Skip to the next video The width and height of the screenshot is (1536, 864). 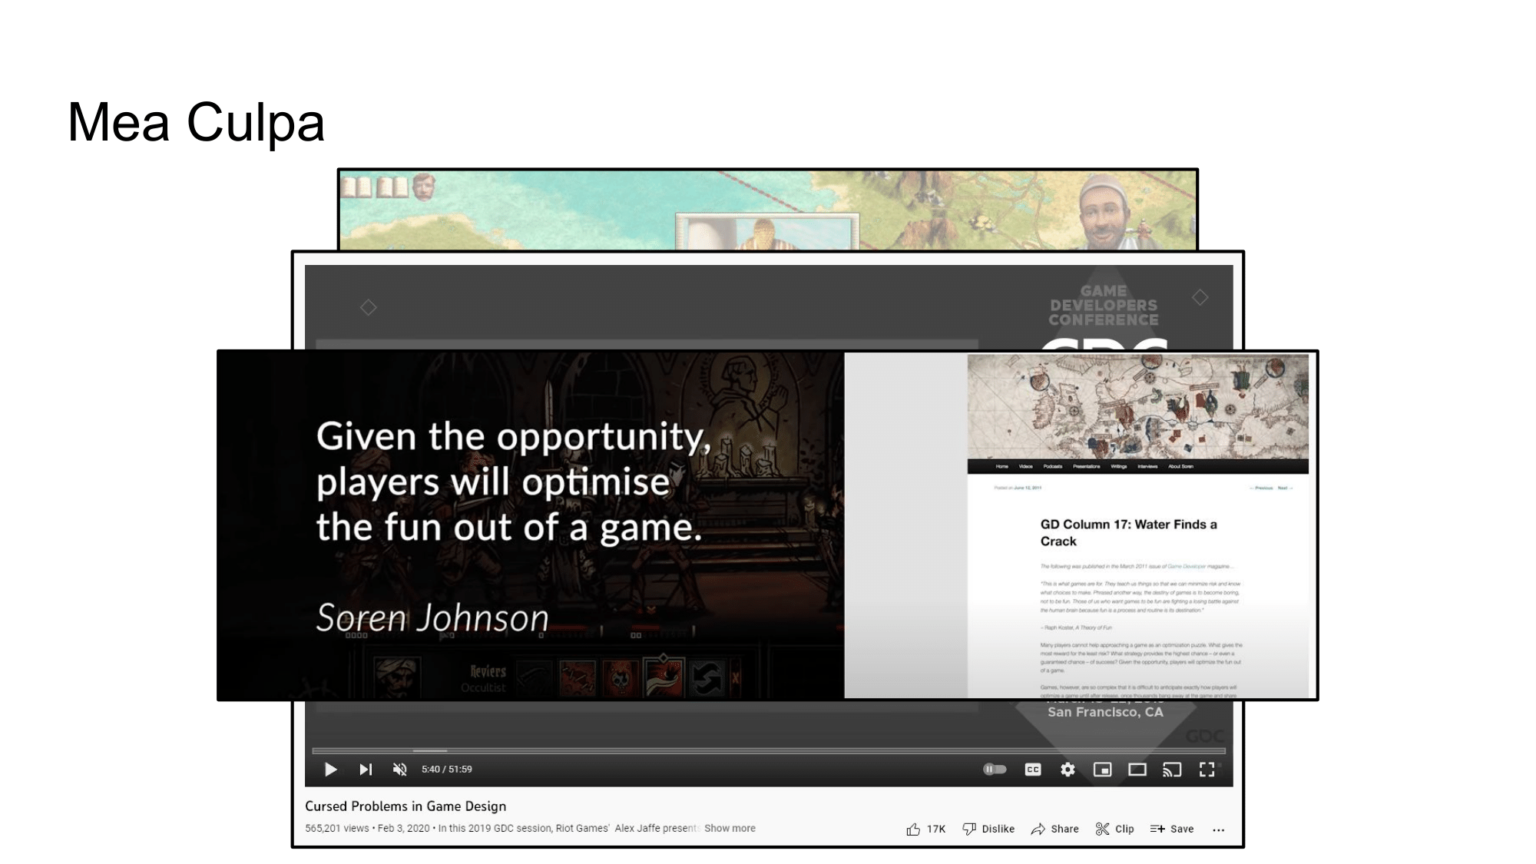tap(365, 769)
